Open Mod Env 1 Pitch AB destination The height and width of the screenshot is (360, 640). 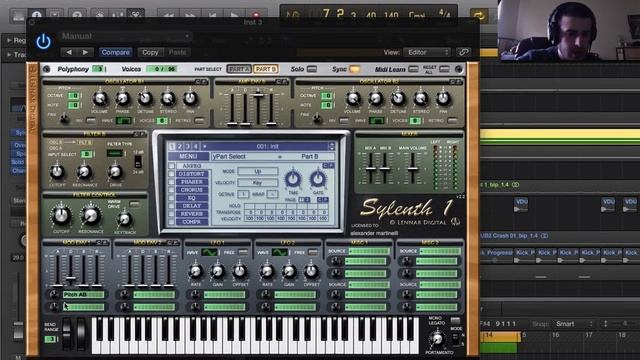pyautogui.click(x=83, y=294)
